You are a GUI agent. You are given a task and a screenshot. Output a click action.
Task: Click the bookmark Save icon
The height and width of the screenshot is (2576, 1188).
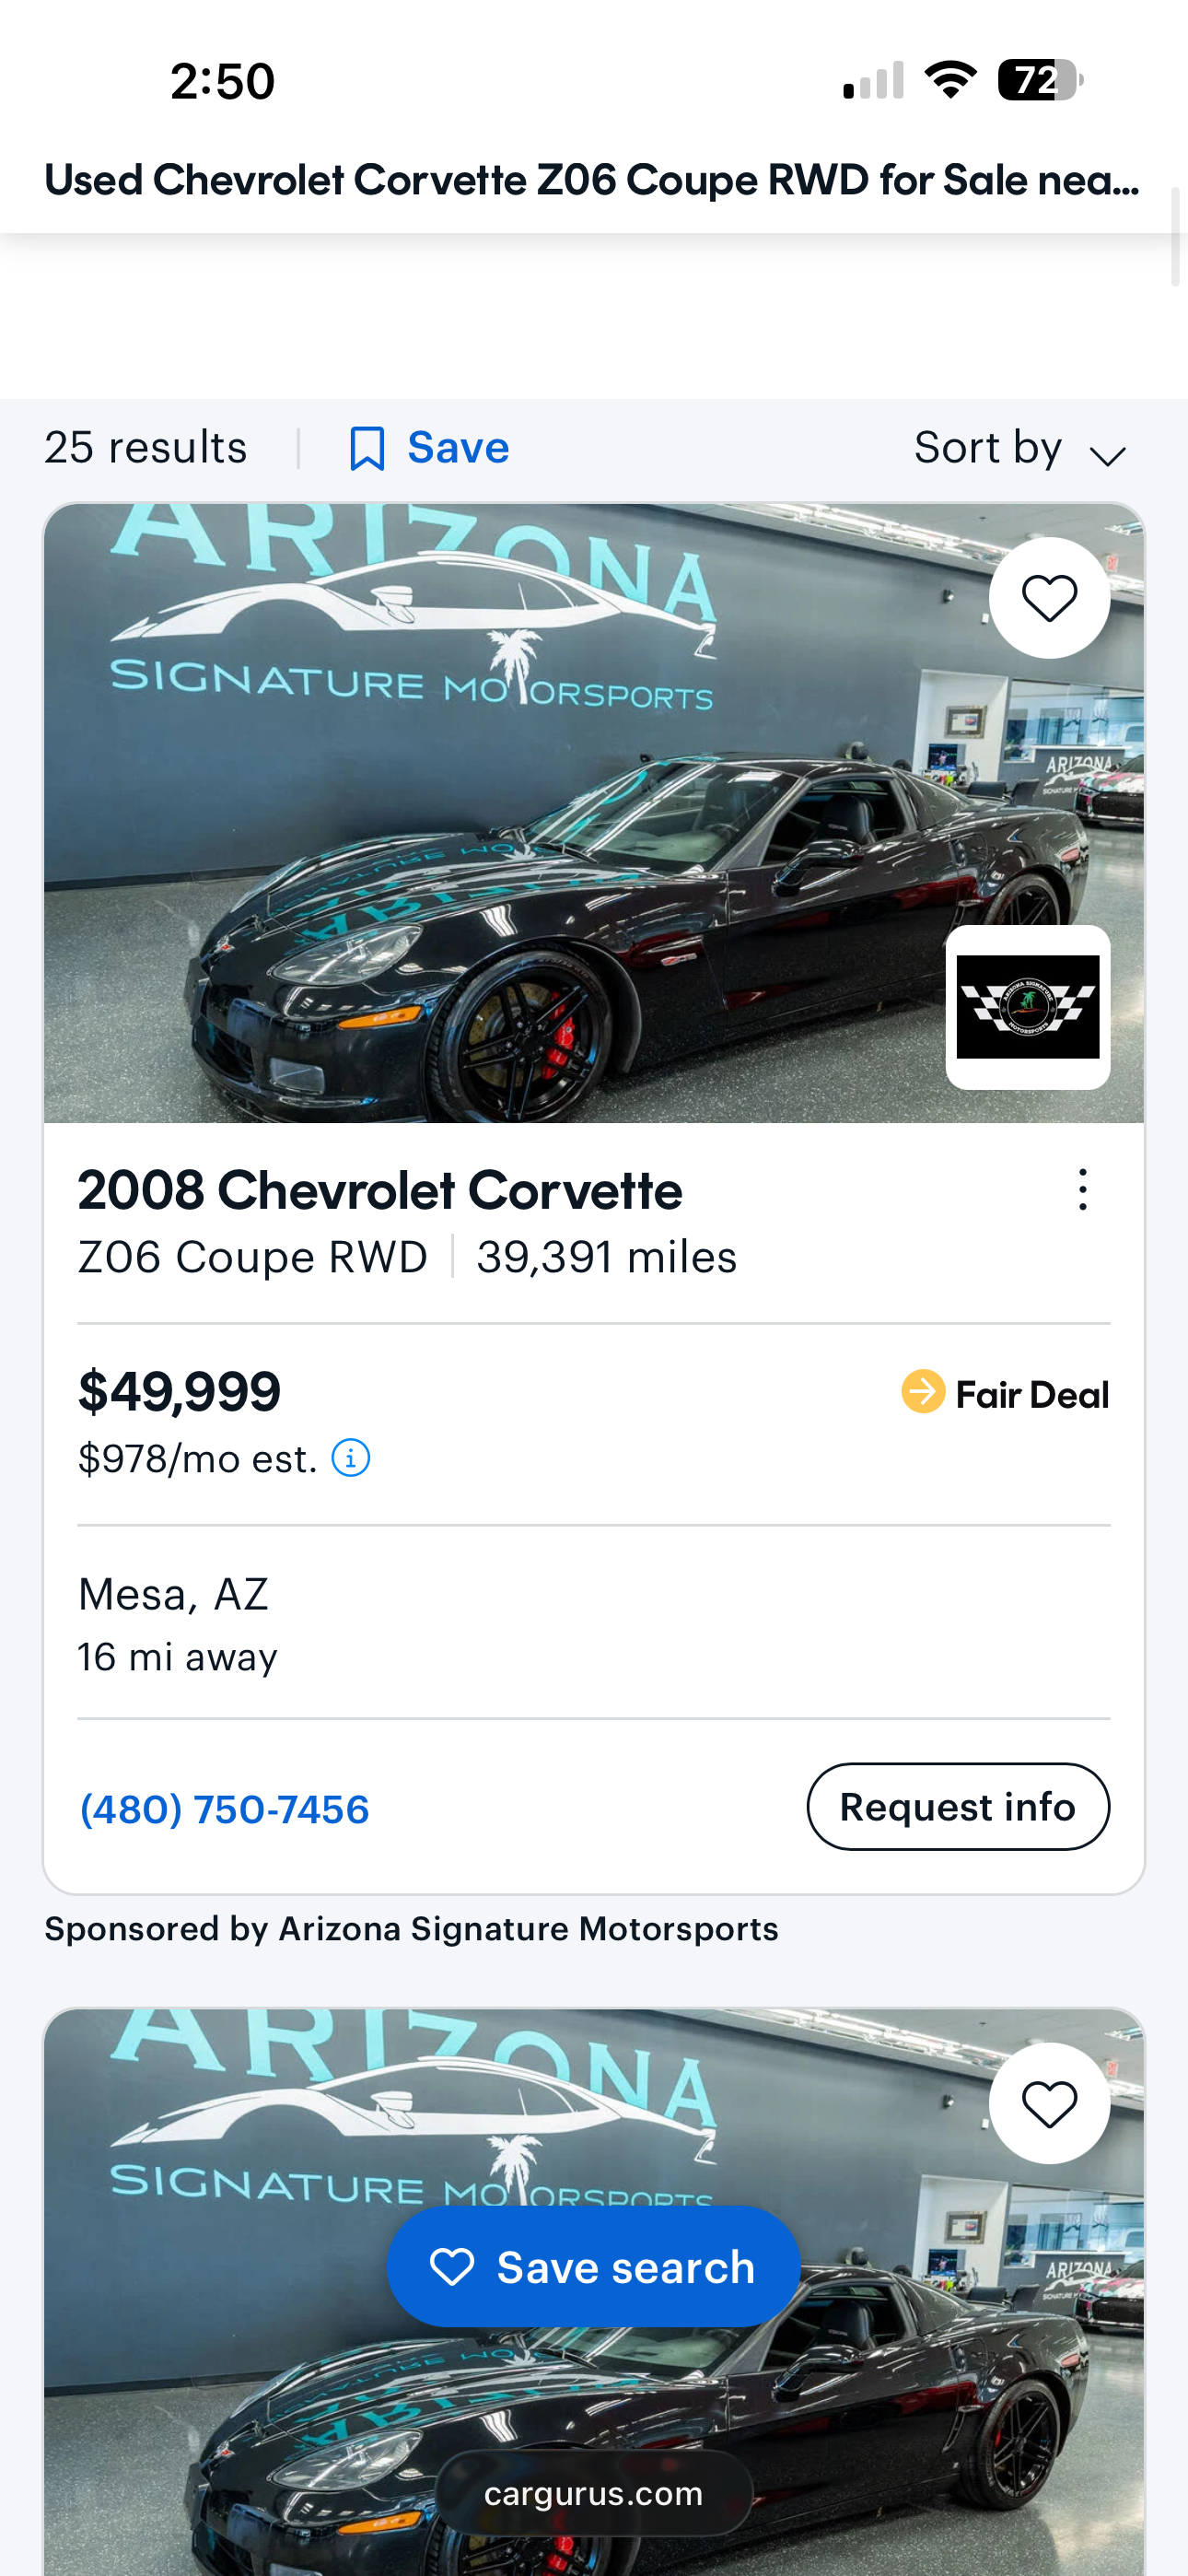[367, 448]
